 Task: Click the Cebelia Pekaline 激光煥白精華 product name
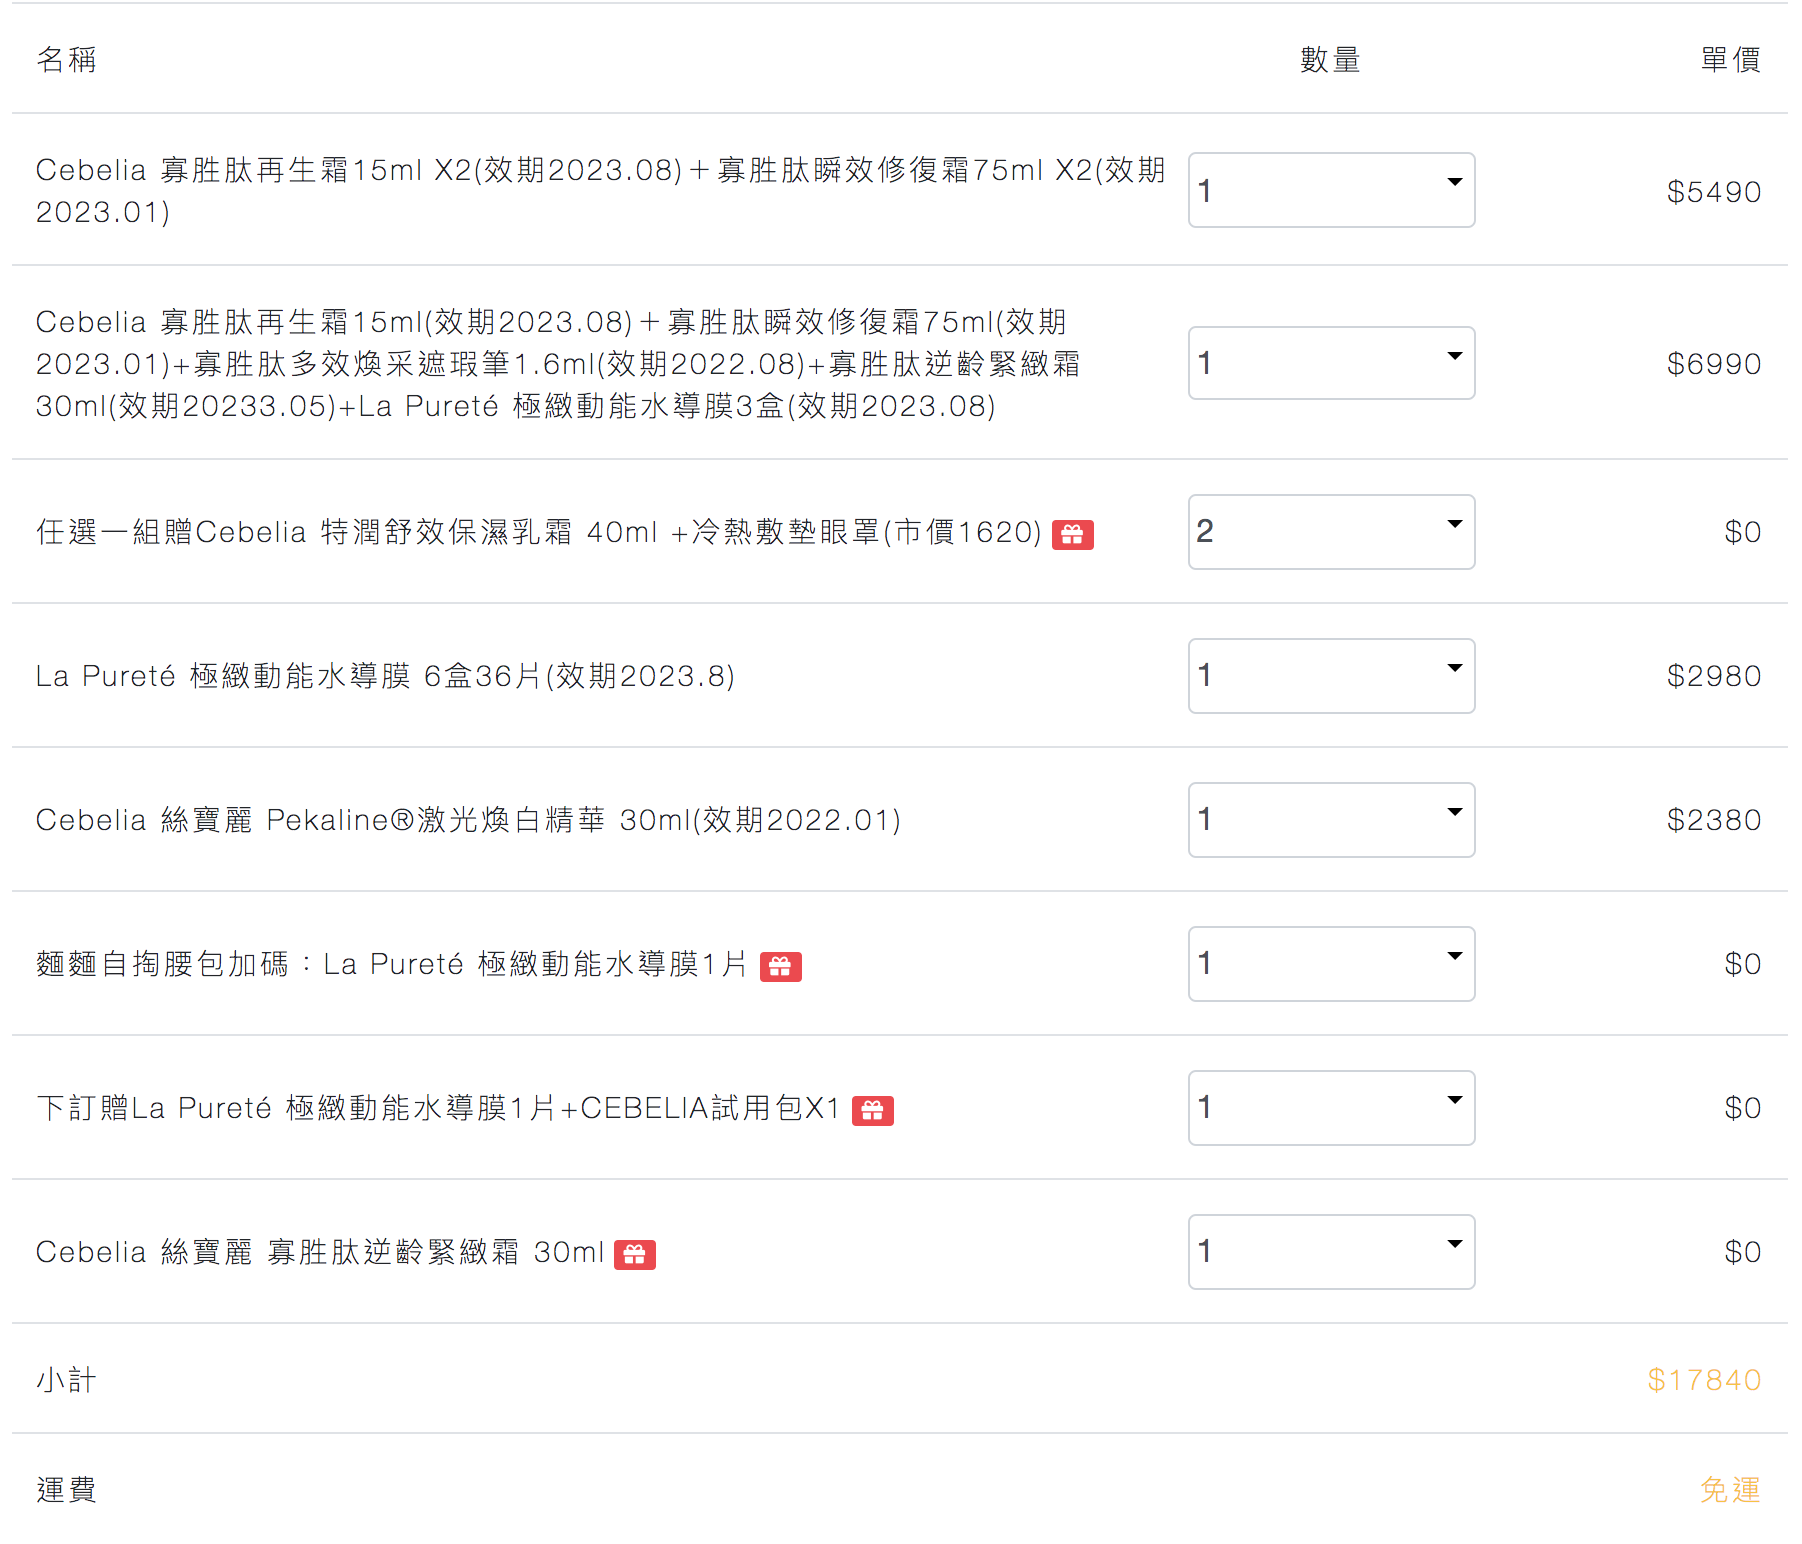pyautogui.click(x=468, y=821)
